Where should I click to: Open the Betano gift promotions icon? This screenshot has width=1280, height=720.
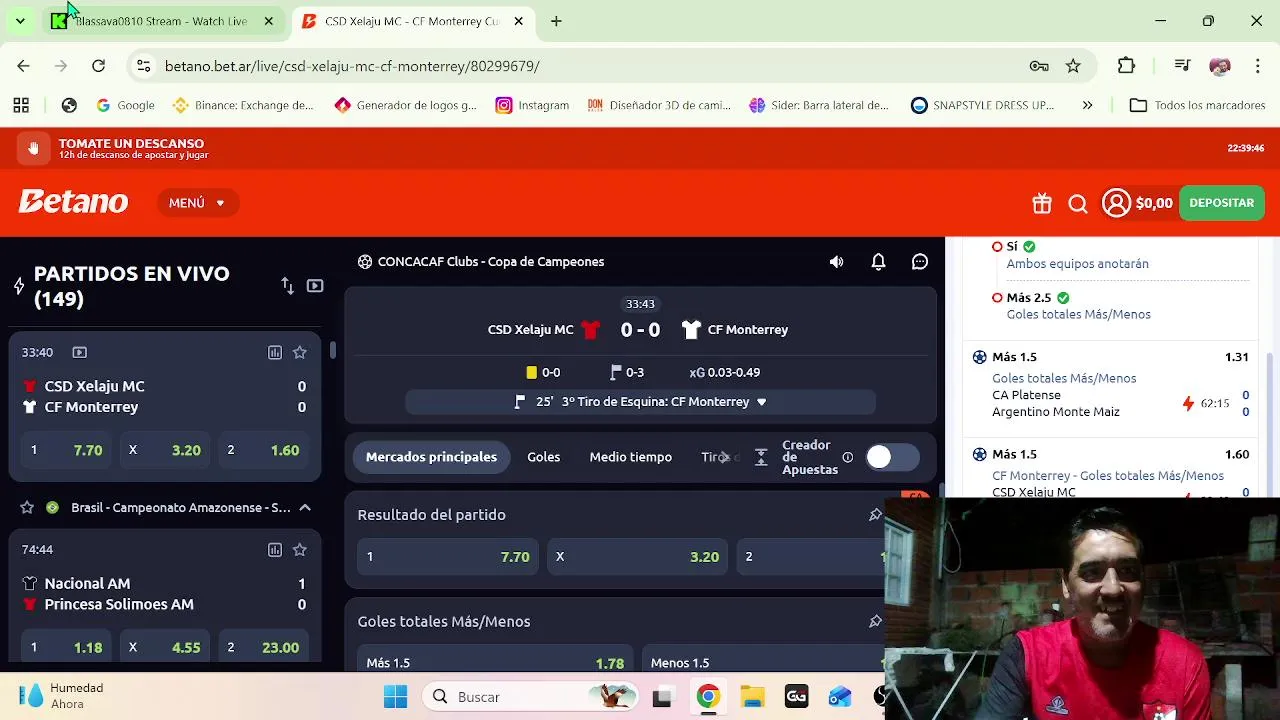1042,203
